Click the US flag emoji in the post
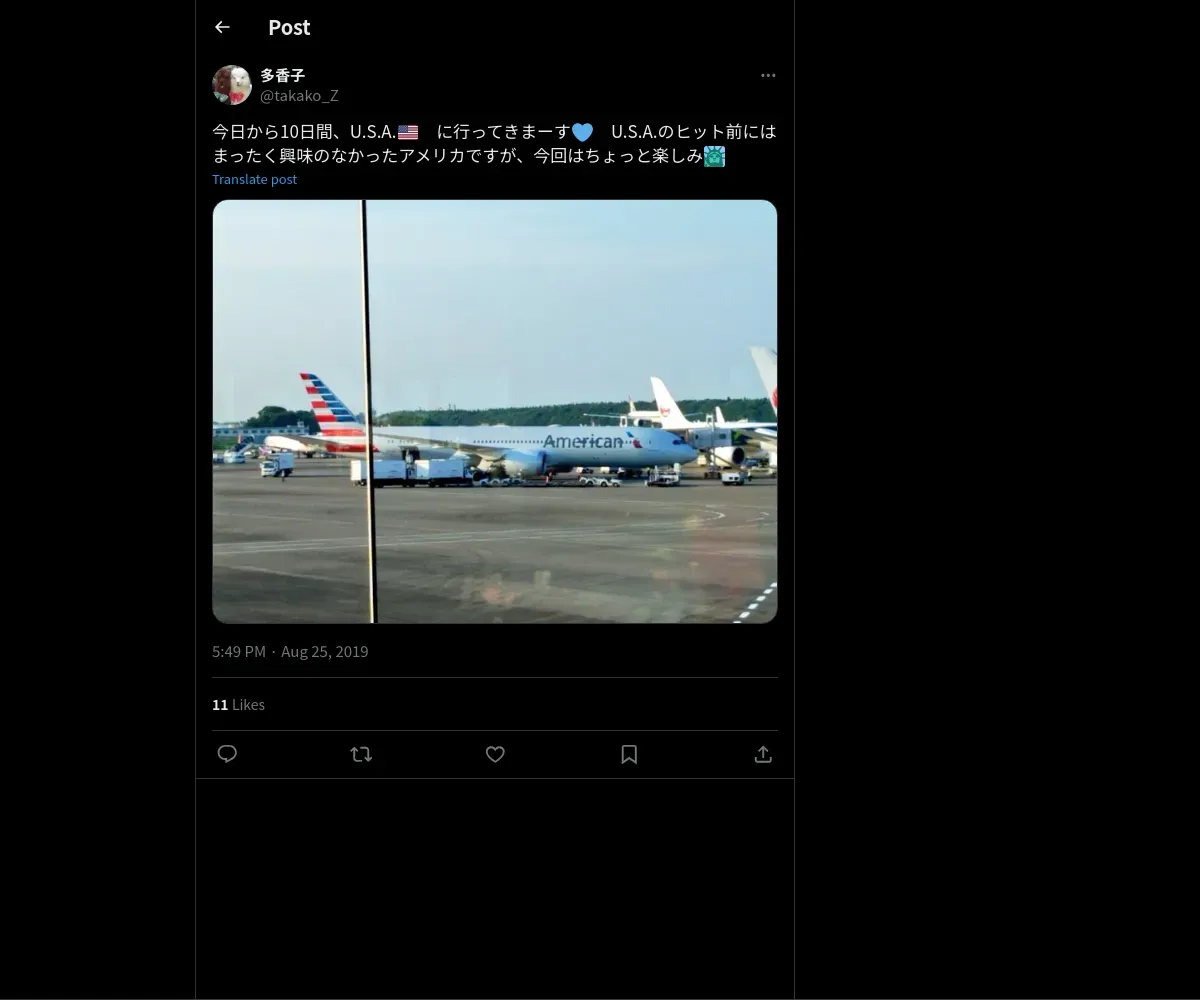Screen dimensions: 1200x1000 pos(408,132)
